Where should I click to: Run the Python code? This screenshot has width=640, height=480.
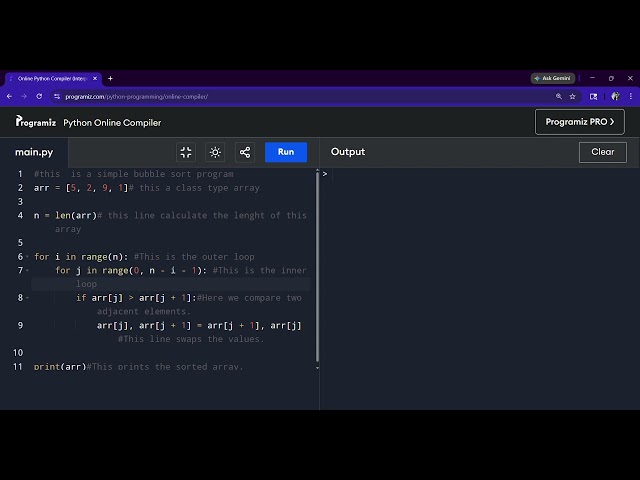(x=286, y=152)
